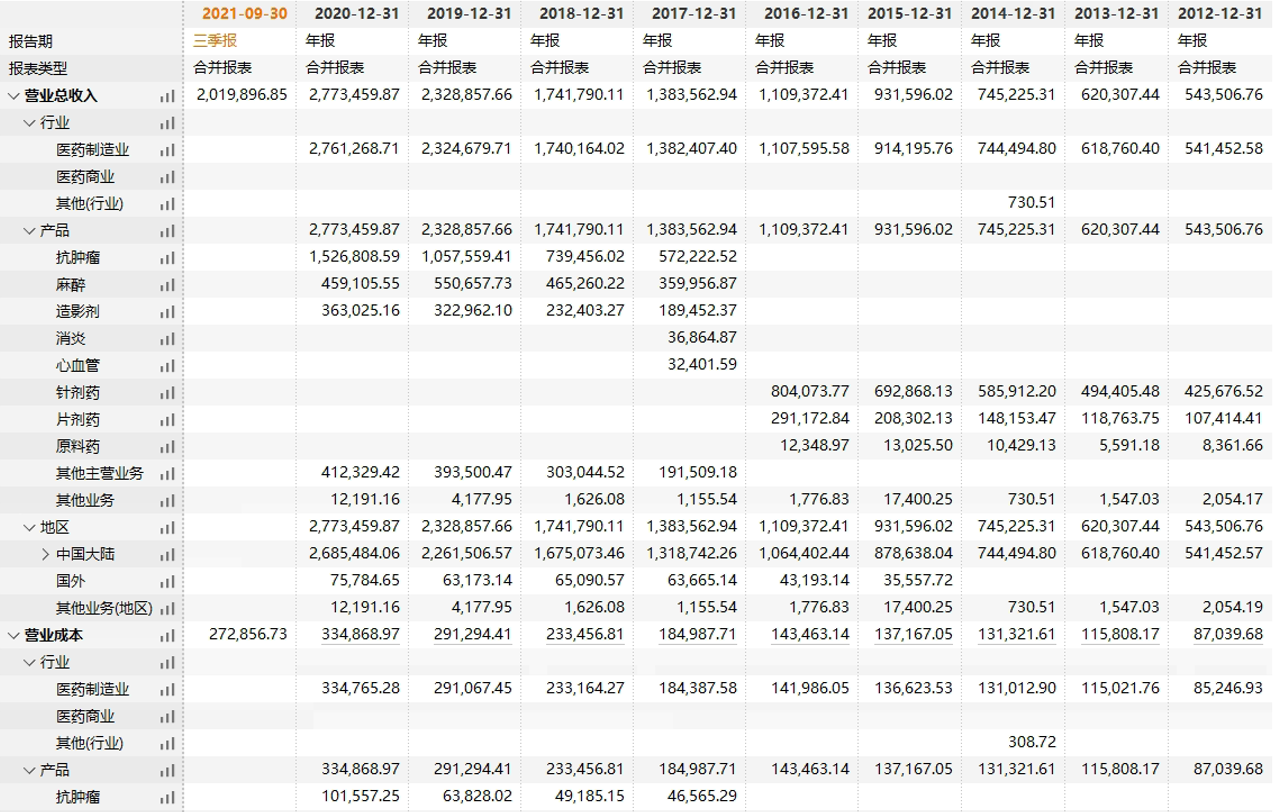Select the value 2,054.19 in 其他业务(地区)
The image size is (1273, 812).
tap(1233, 608)
